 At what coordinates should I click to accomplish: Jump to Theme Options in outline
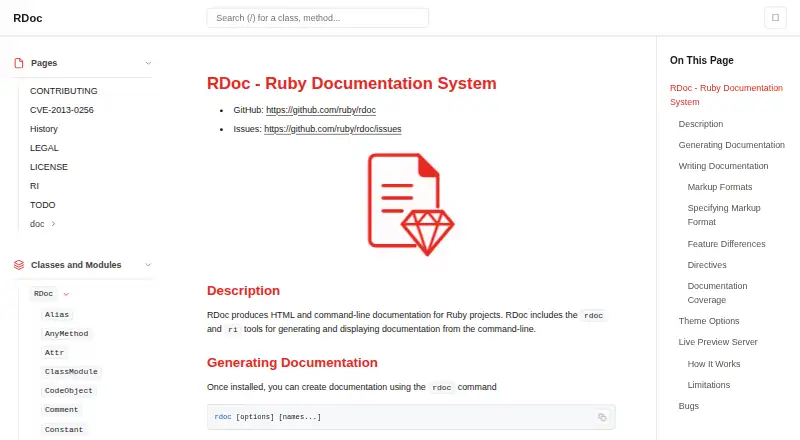(709, 321)
